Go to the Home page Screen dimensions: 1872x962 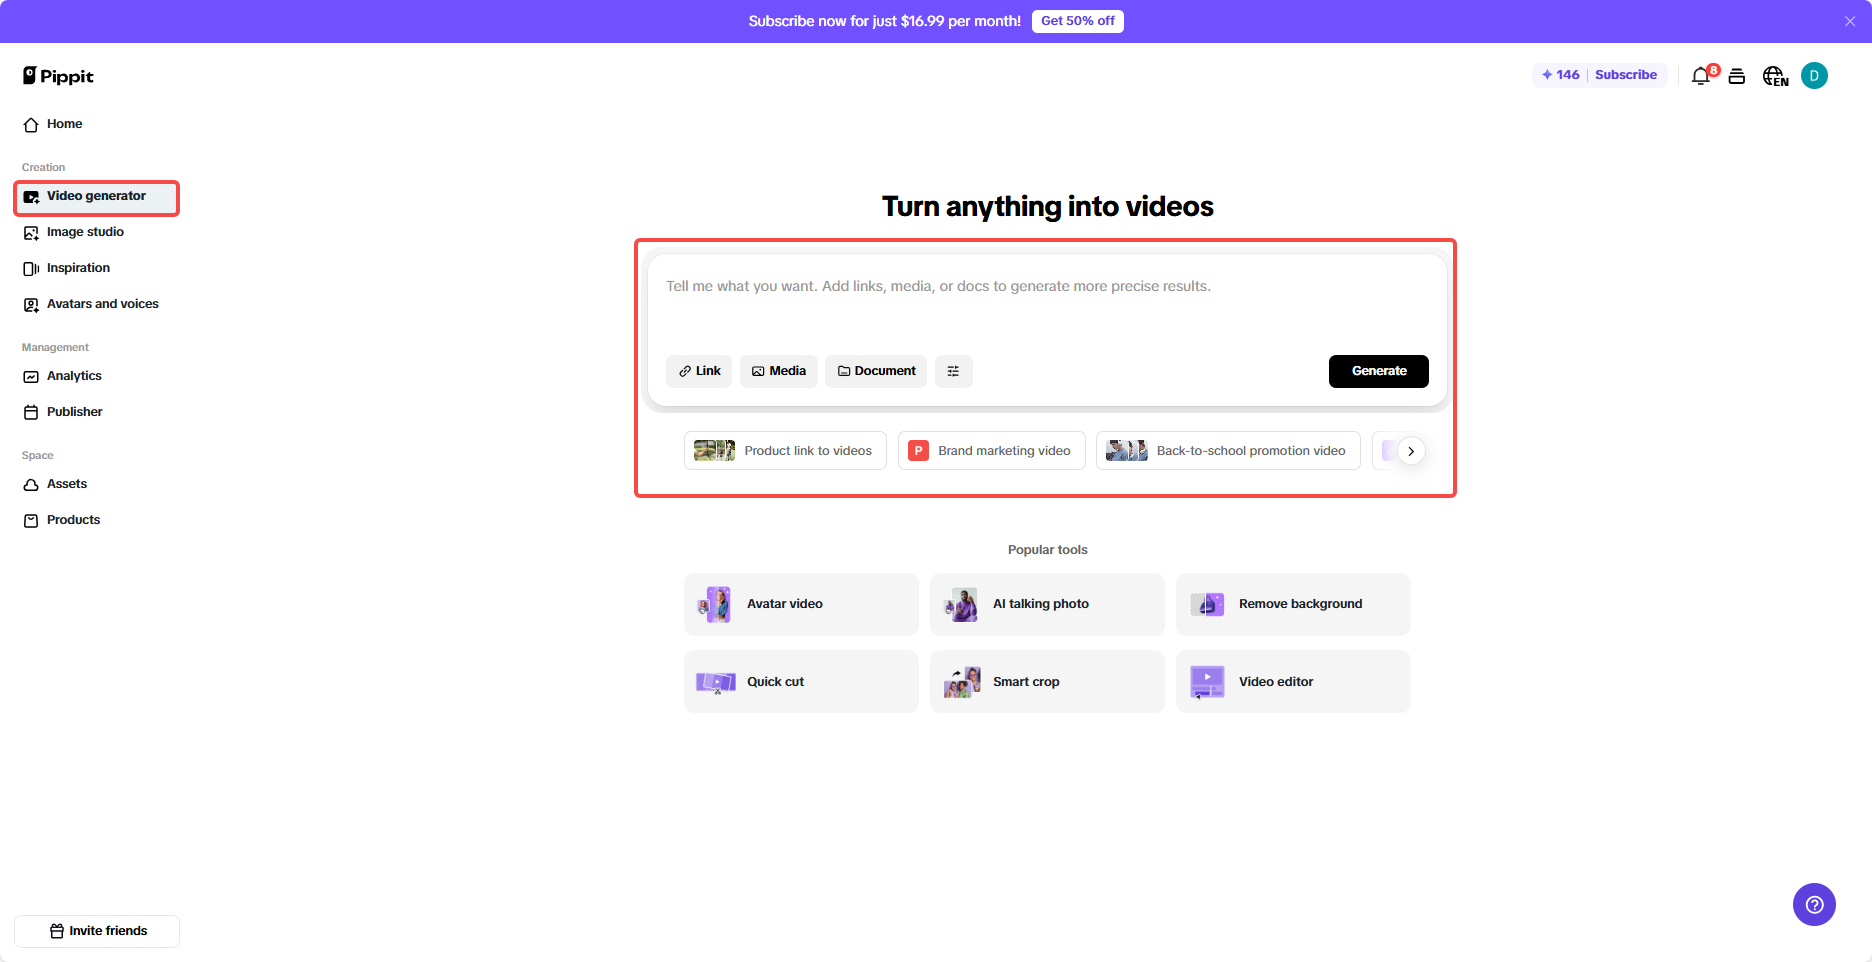coord(64,123)
